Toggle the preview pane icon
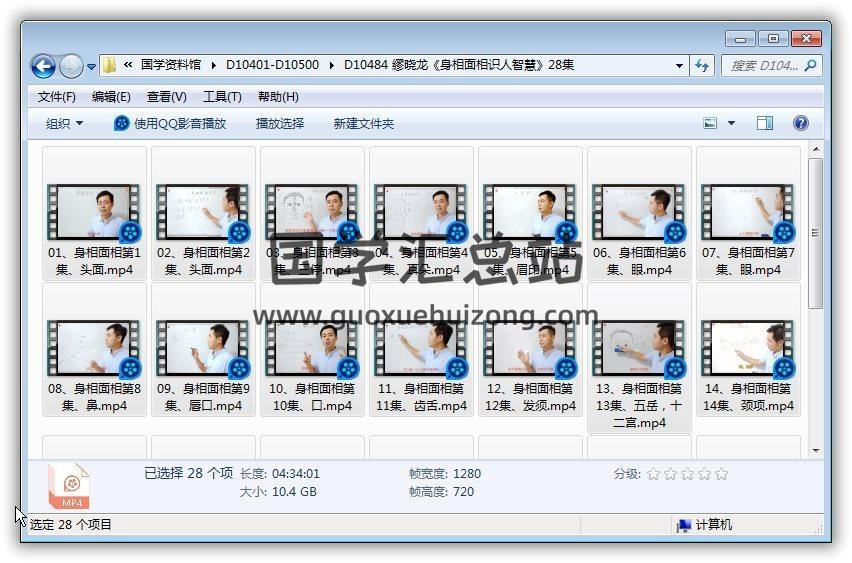 pos(765,123)
